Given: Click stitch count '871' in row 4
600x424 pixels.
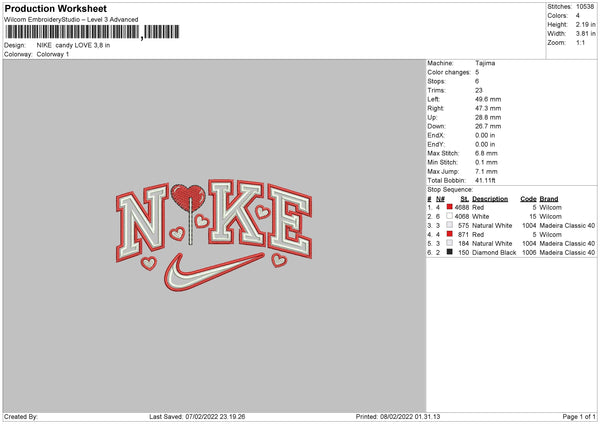Looking at the screenshot, I should pos(463,235).
